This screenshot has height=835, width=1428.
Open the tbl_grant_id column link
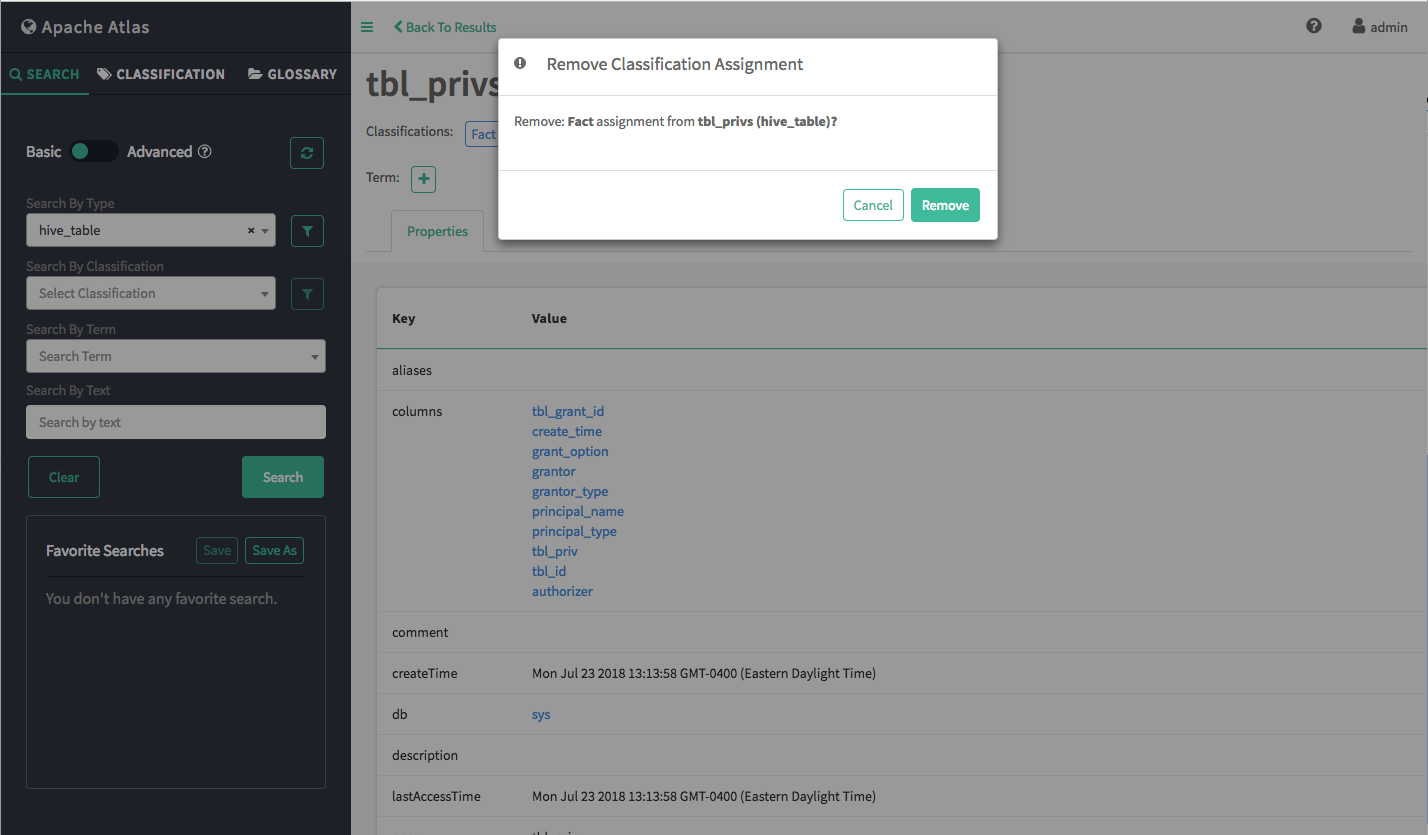[x=568, y=411]
